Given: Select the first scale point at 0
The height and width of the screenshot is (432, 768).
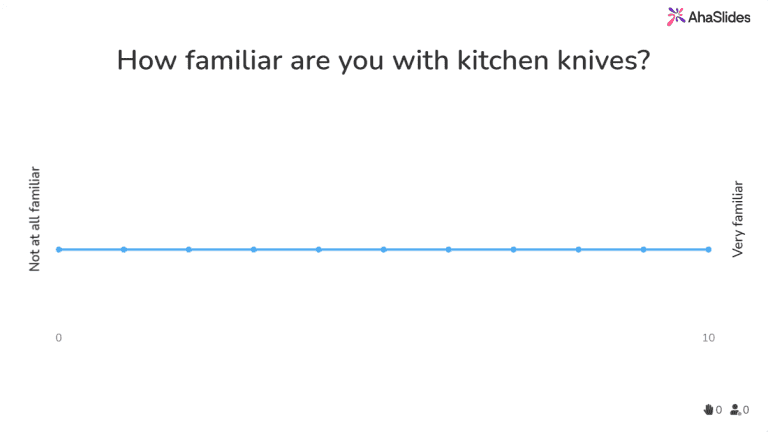Looking at the screenshot, I should tap(59, 249).
